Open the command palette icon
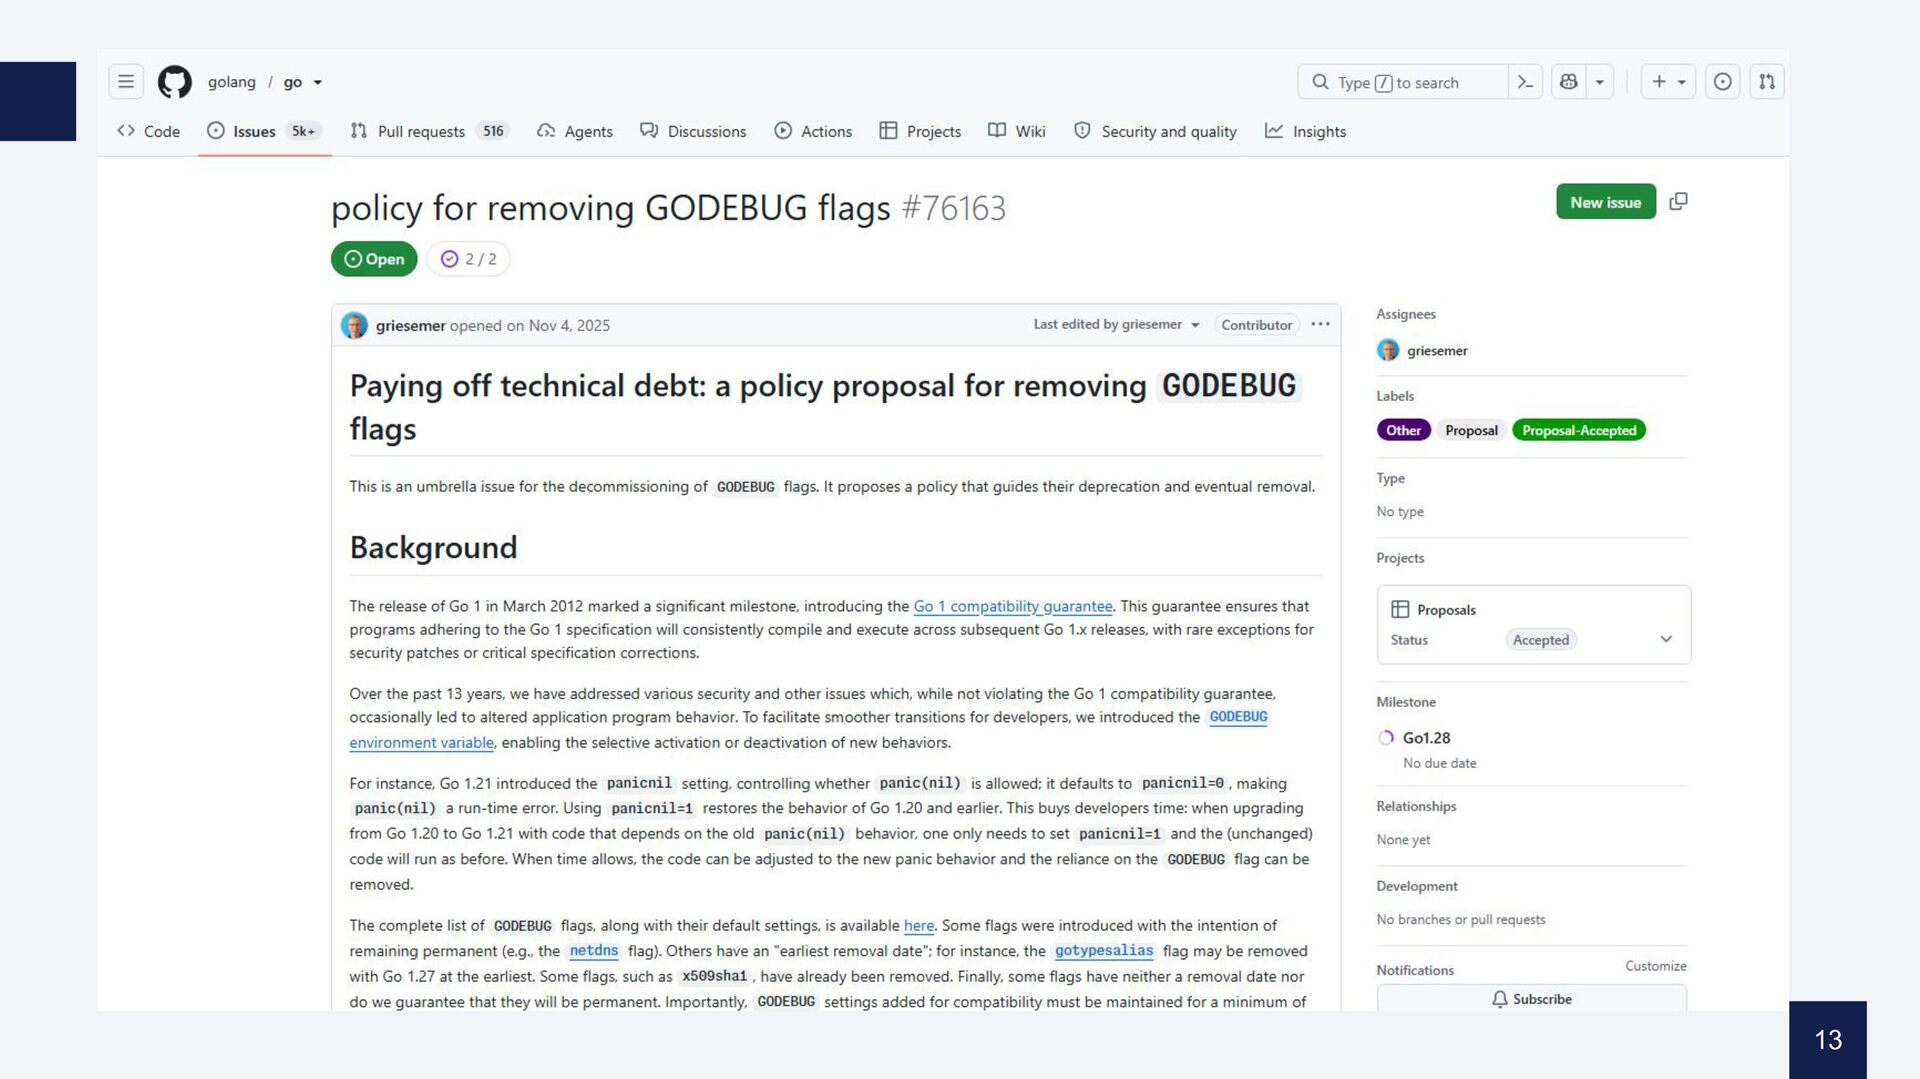This screenshot has width=1920, height=1079. [1525, 82]
